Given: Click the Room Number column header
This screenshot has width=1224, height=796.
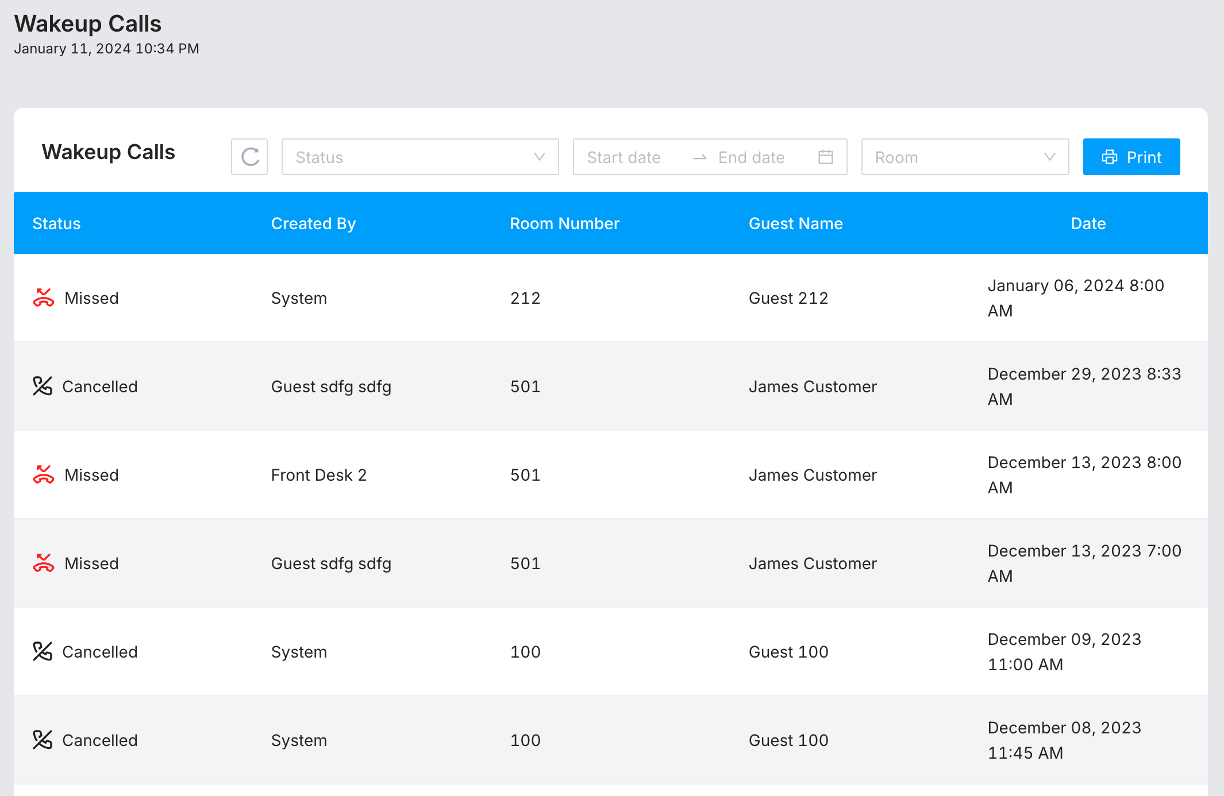Looking at the screenshot, I should point(565,223).
